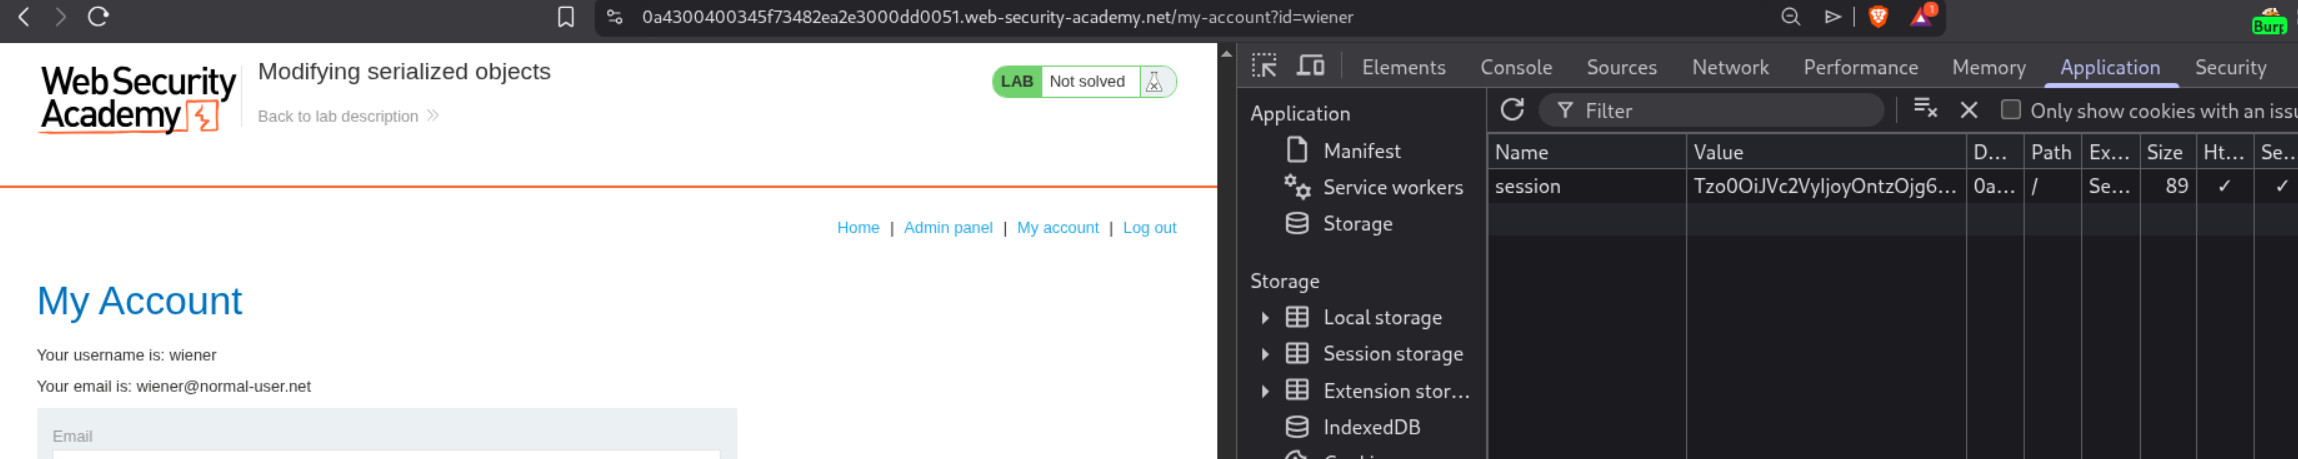
Task: Click the bookmark icon in address bar
Action: click(x=566, y=17)
